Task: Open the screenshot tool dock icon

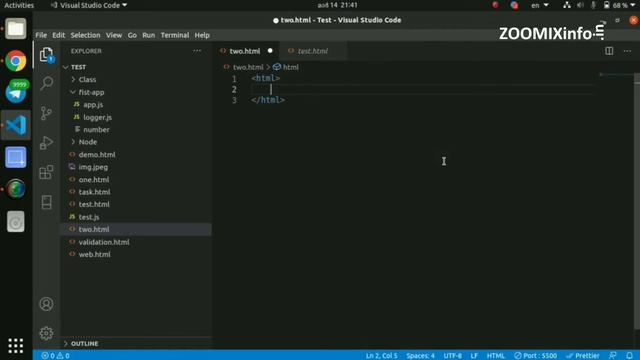Action: 16,157
